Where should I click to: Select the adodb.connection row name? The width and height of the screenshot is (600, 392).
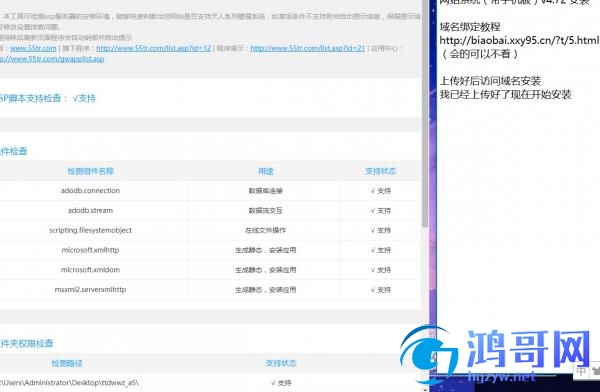pos(90,191)
